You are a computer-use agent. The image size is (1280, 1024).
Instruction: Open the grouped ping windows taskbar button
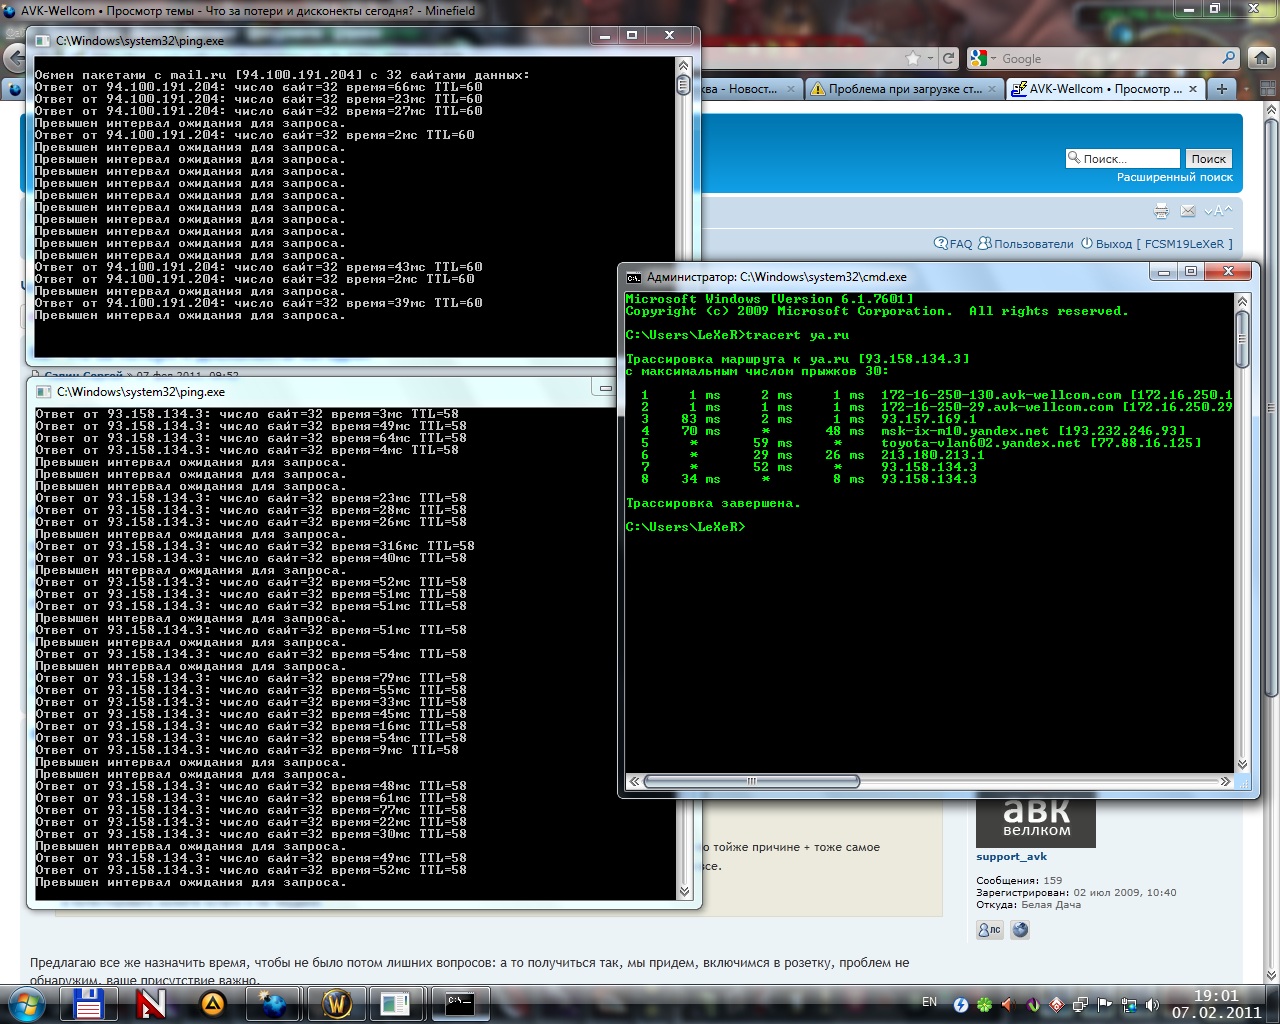pos(398,1003)
